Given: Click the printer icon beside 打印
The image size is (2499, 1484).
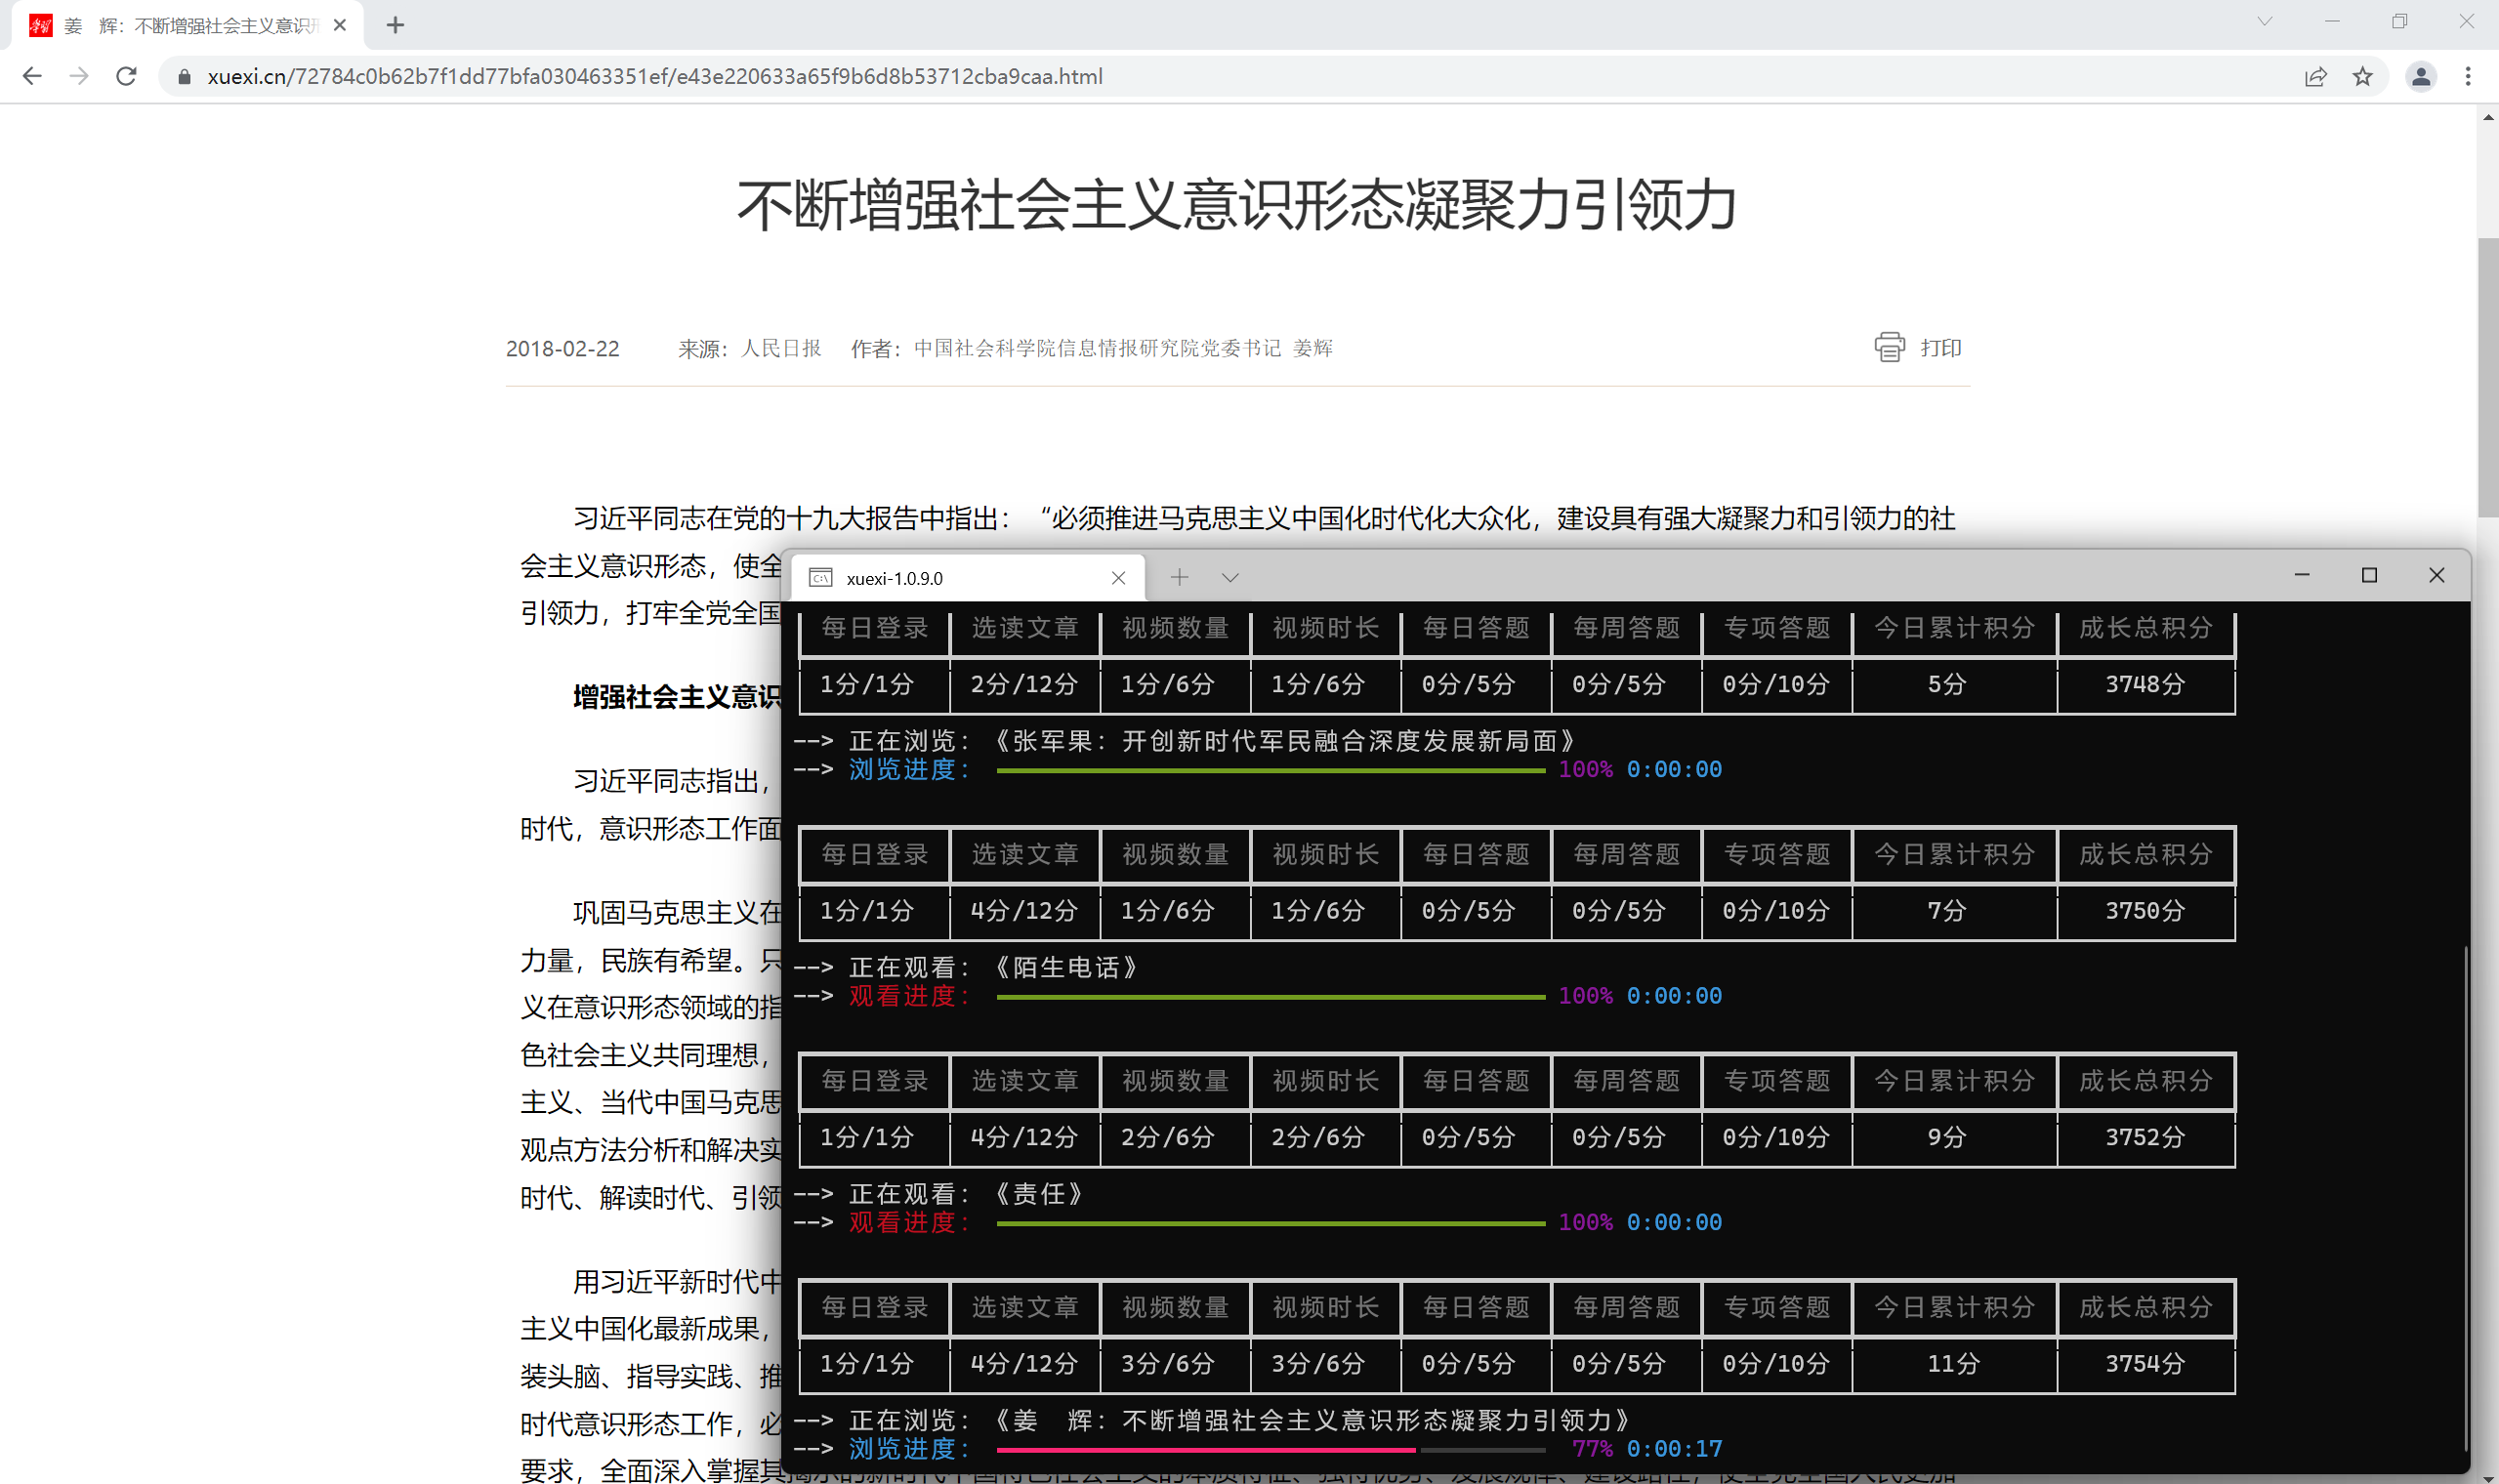Looking at the screenshot, I should [x=1889, y=347].
